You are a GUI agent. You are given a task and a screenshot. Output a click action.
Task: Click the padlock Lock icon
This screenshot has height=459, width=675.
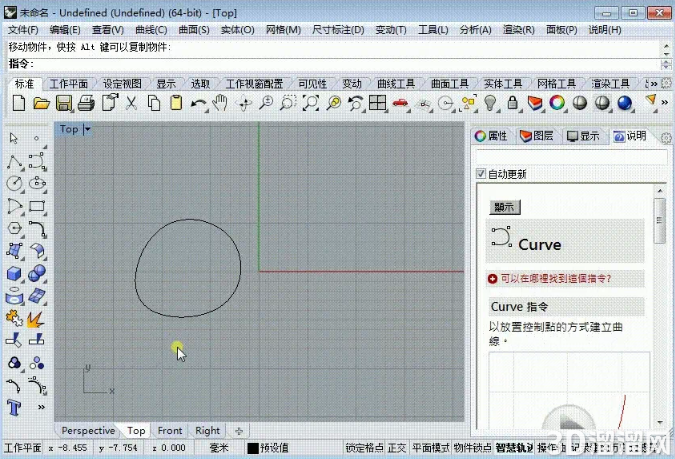tap(512, 103)
